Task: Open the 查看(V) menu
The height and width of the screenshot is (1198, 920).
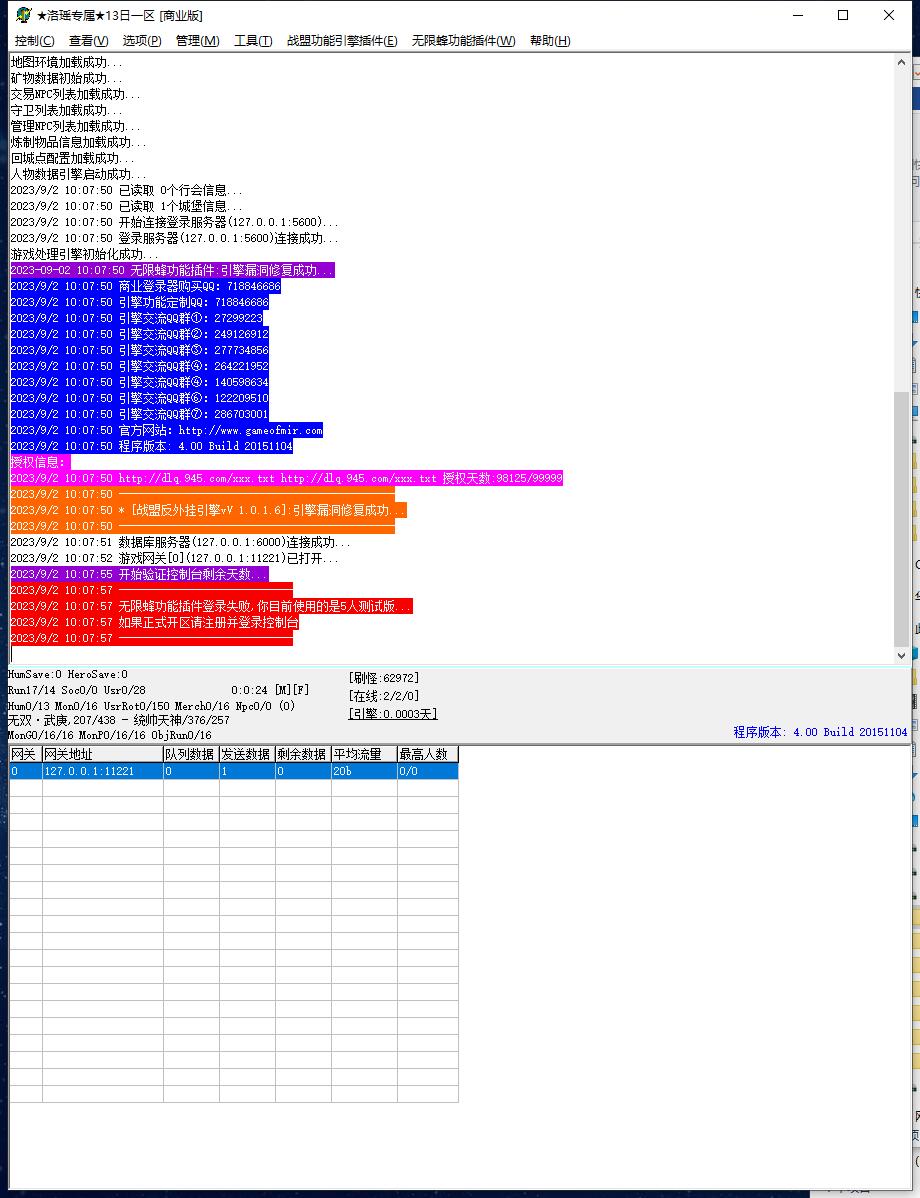Action: pos(89,40)
